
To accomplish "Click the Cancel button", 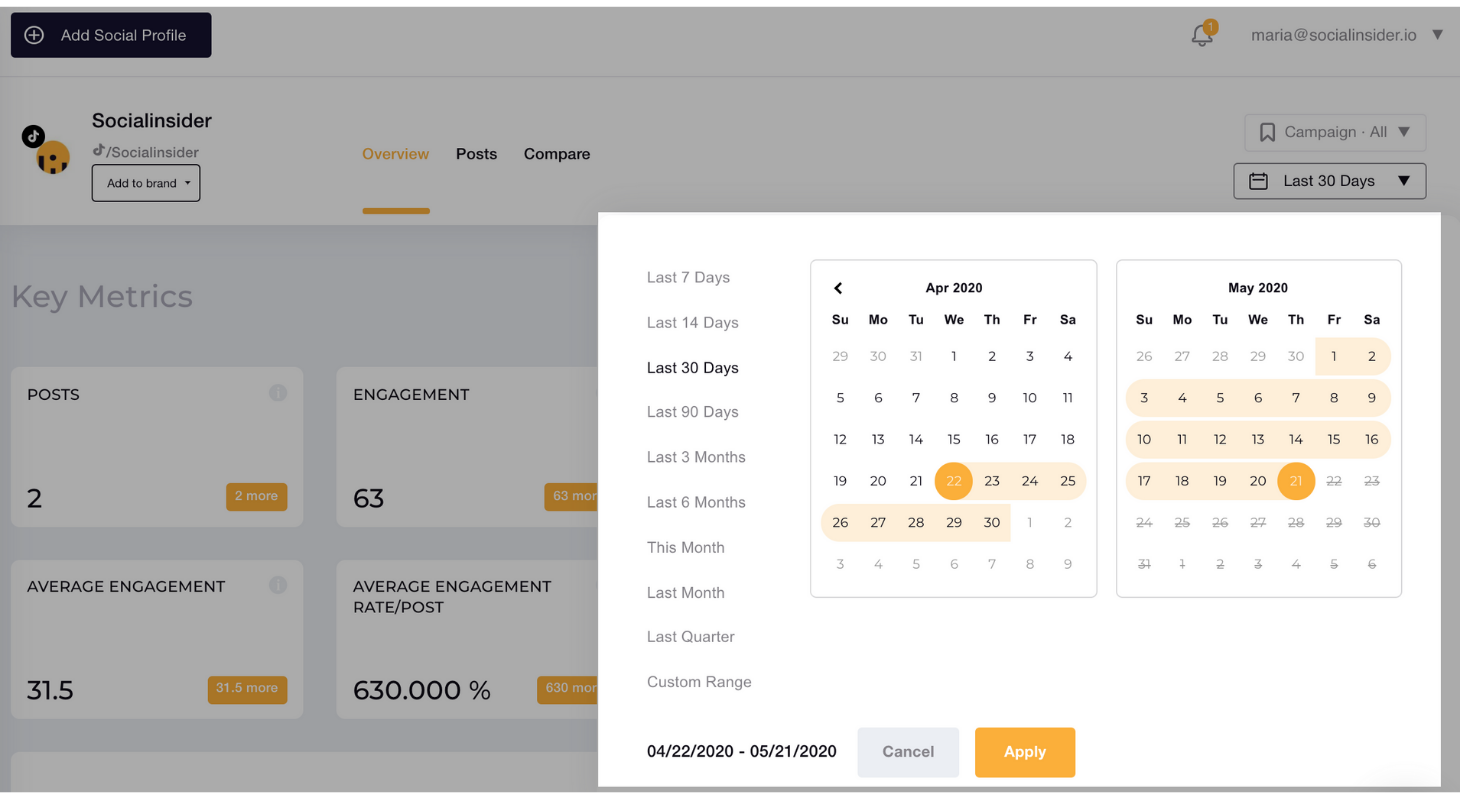I will (908, 752).
